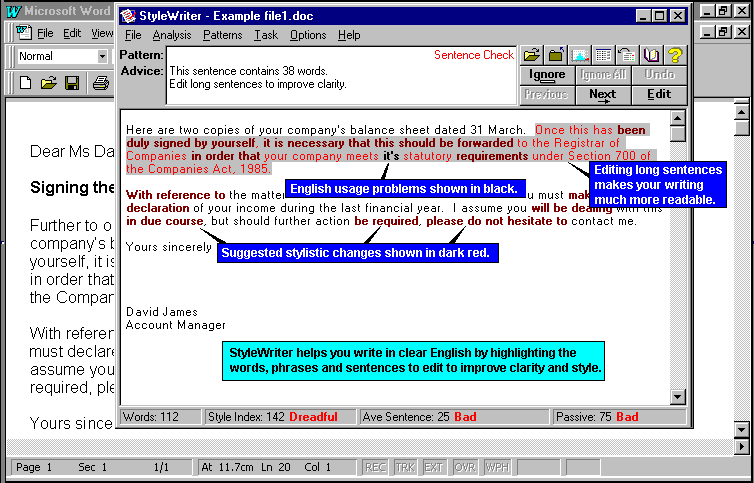
Task: Open the Patterns menu
Action: [222, 35]
